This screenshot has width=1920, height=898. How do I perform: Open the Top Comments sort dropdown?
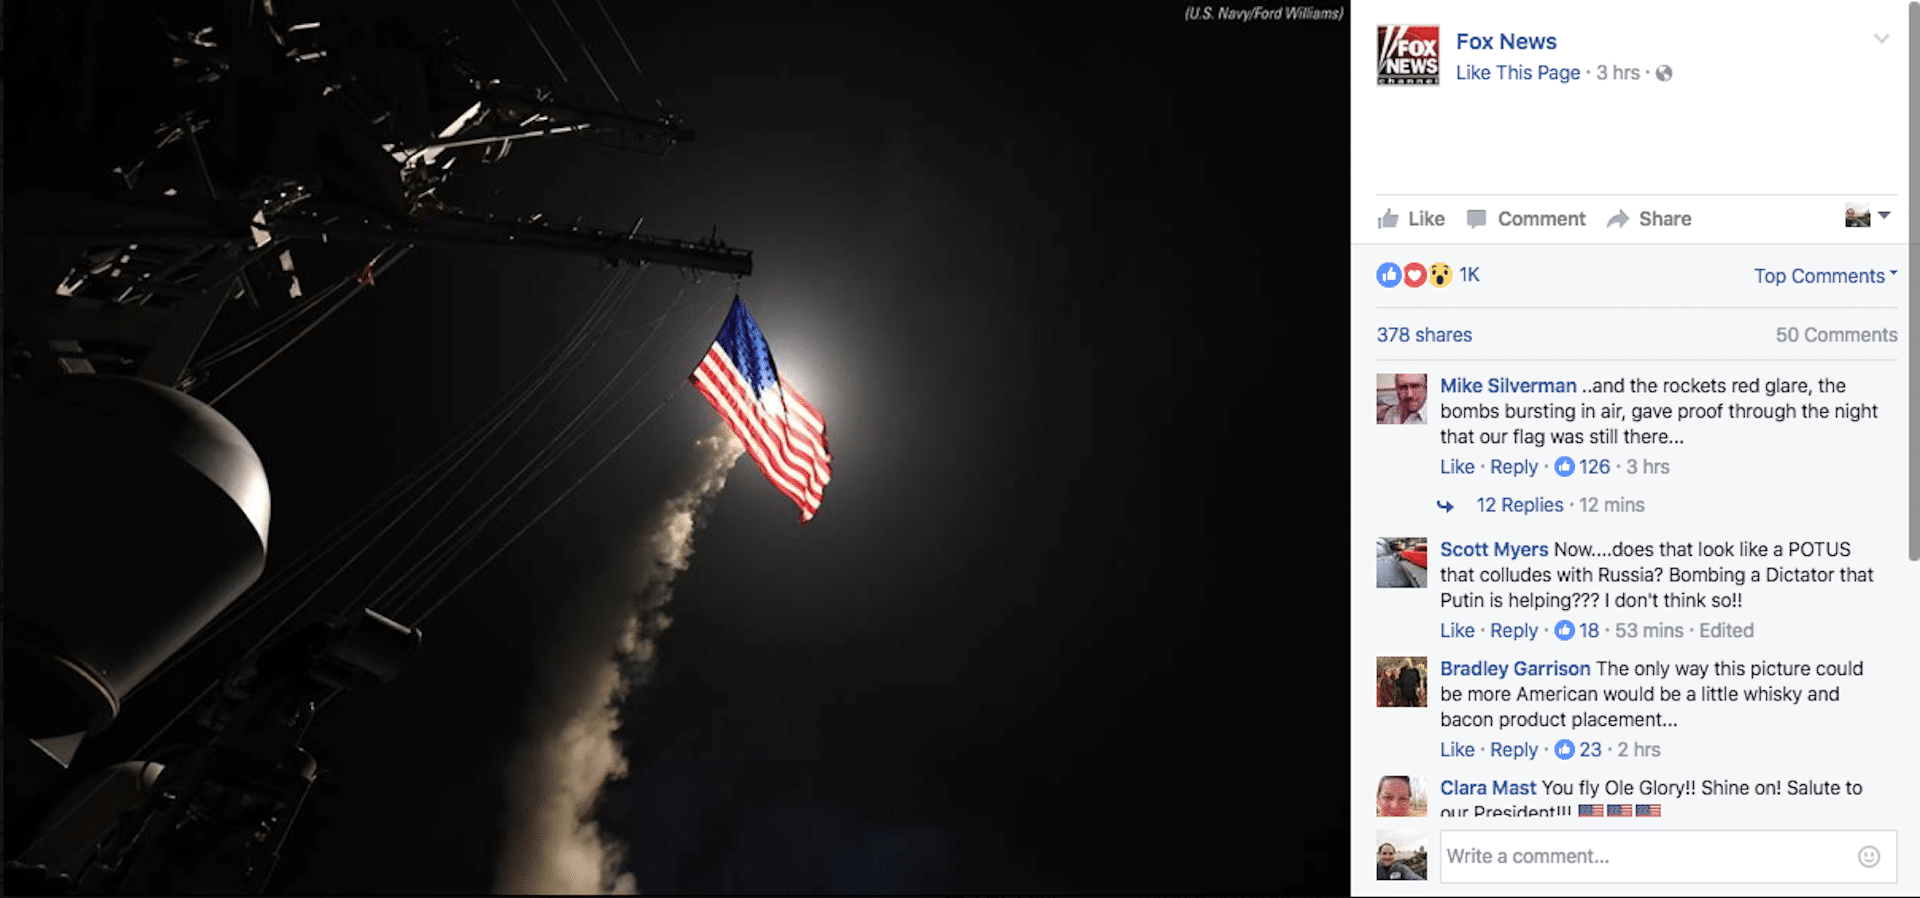[x=1825, y=276]
